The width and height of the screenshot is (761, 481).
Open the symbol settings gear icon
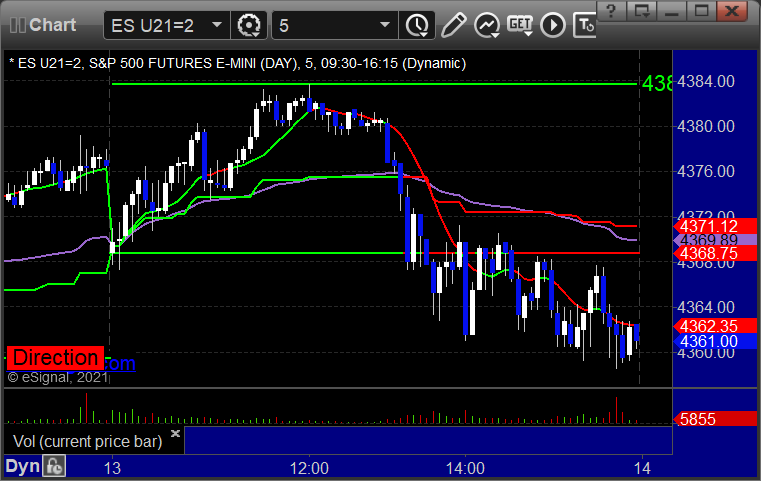[x=249, y=25]
